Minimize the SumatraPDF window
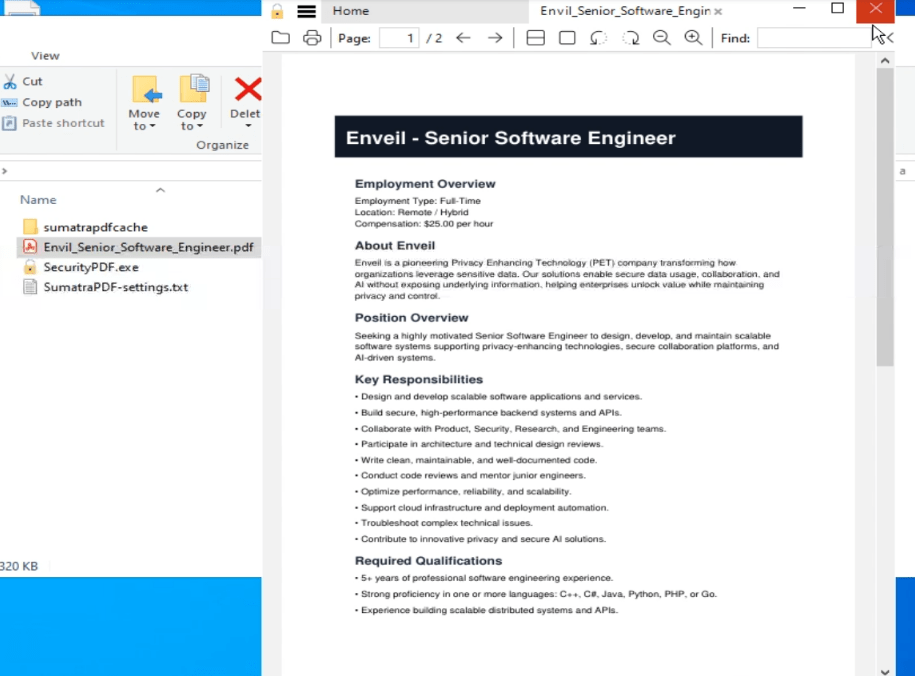The height and width of the screenshot is (676, 915). [x=799, y=8]
